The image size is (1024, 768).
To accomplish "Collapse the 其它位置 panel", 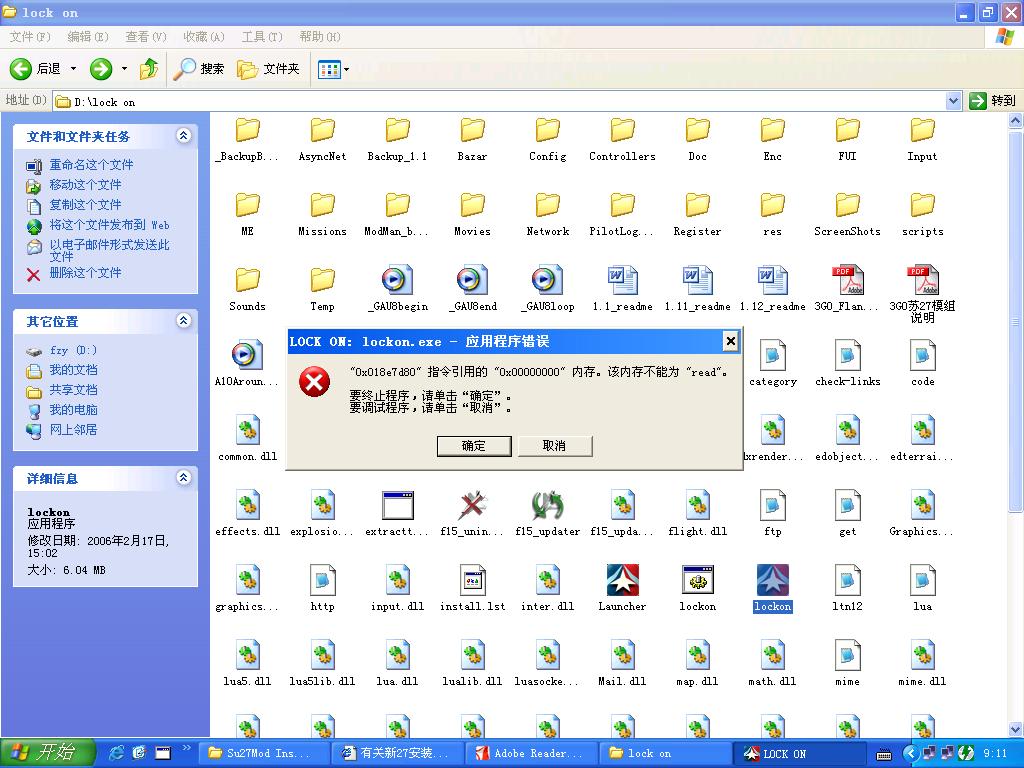I will click(x=184, y=321).
